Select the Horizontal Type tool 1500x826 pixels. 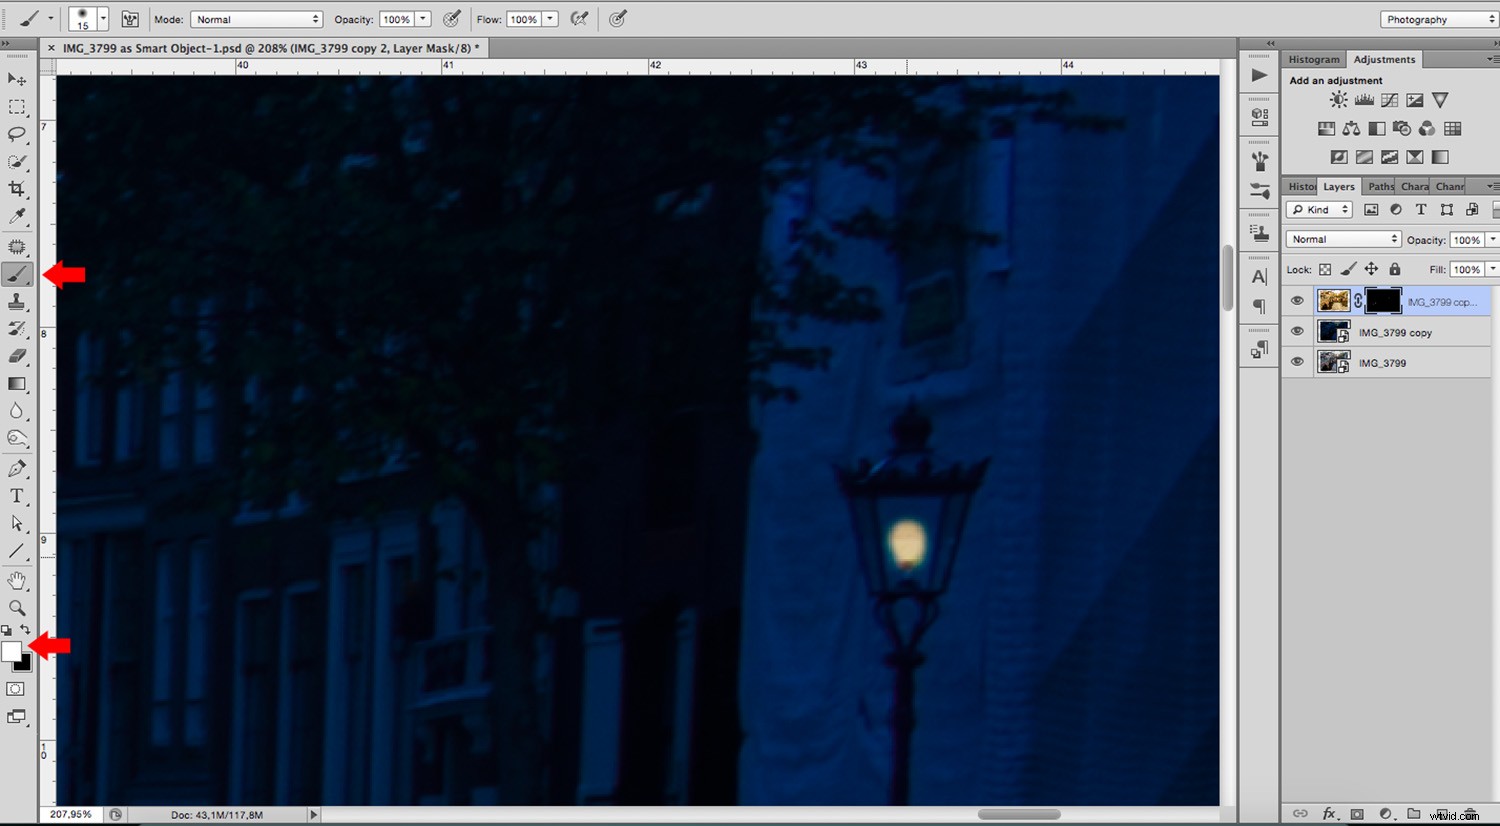[x=16, y=495]
